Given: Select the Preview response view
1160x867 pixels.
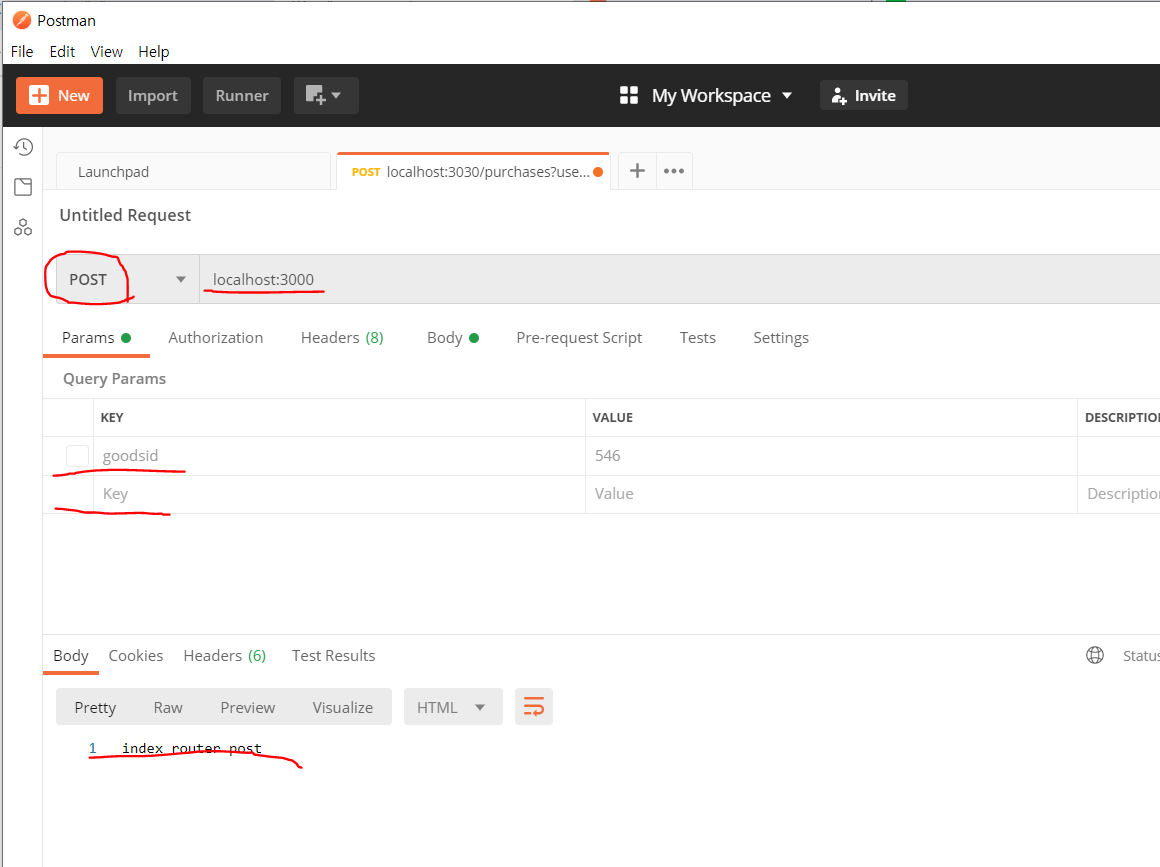Looking at the screenshot, I should (x=247, y=707).
